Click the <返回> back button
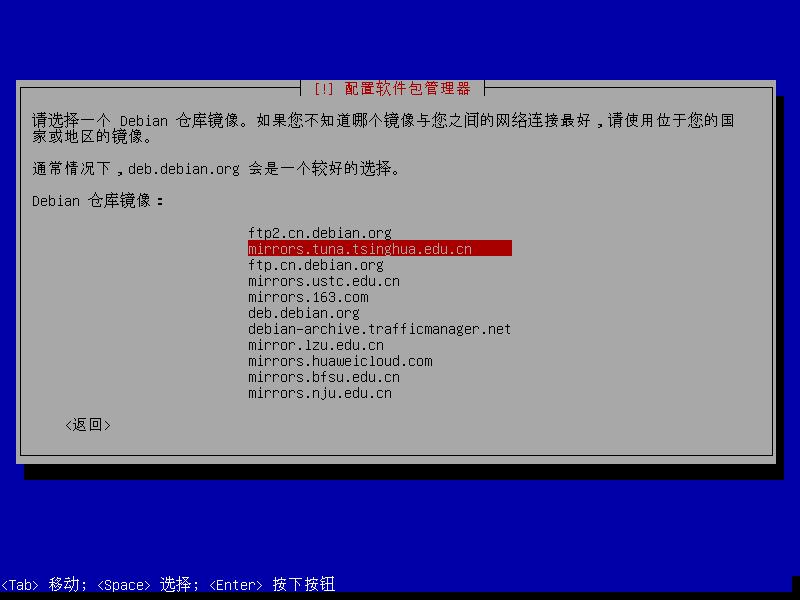Image resolution: width=800 pixels, height=600 pixels. click(x=88, y=424)
